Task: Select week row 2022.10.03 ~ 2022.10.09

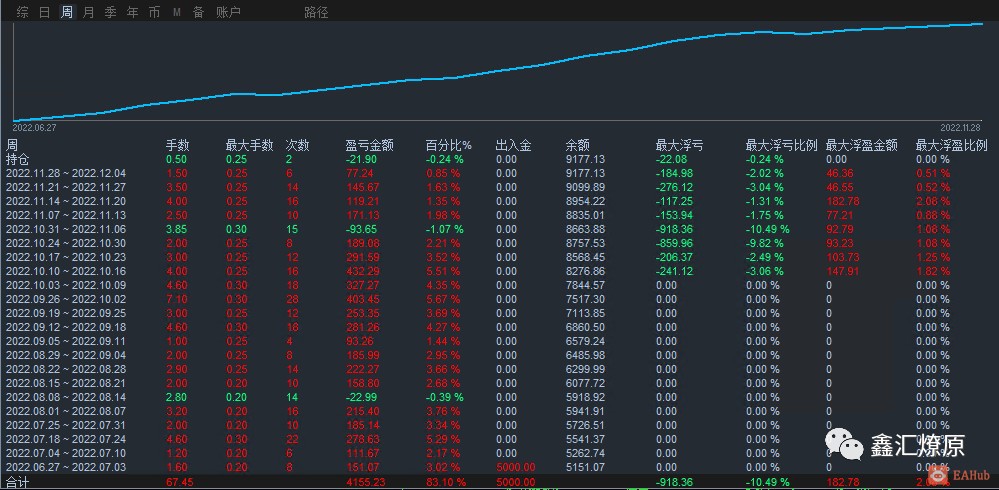Action: (x=66, y=285)
